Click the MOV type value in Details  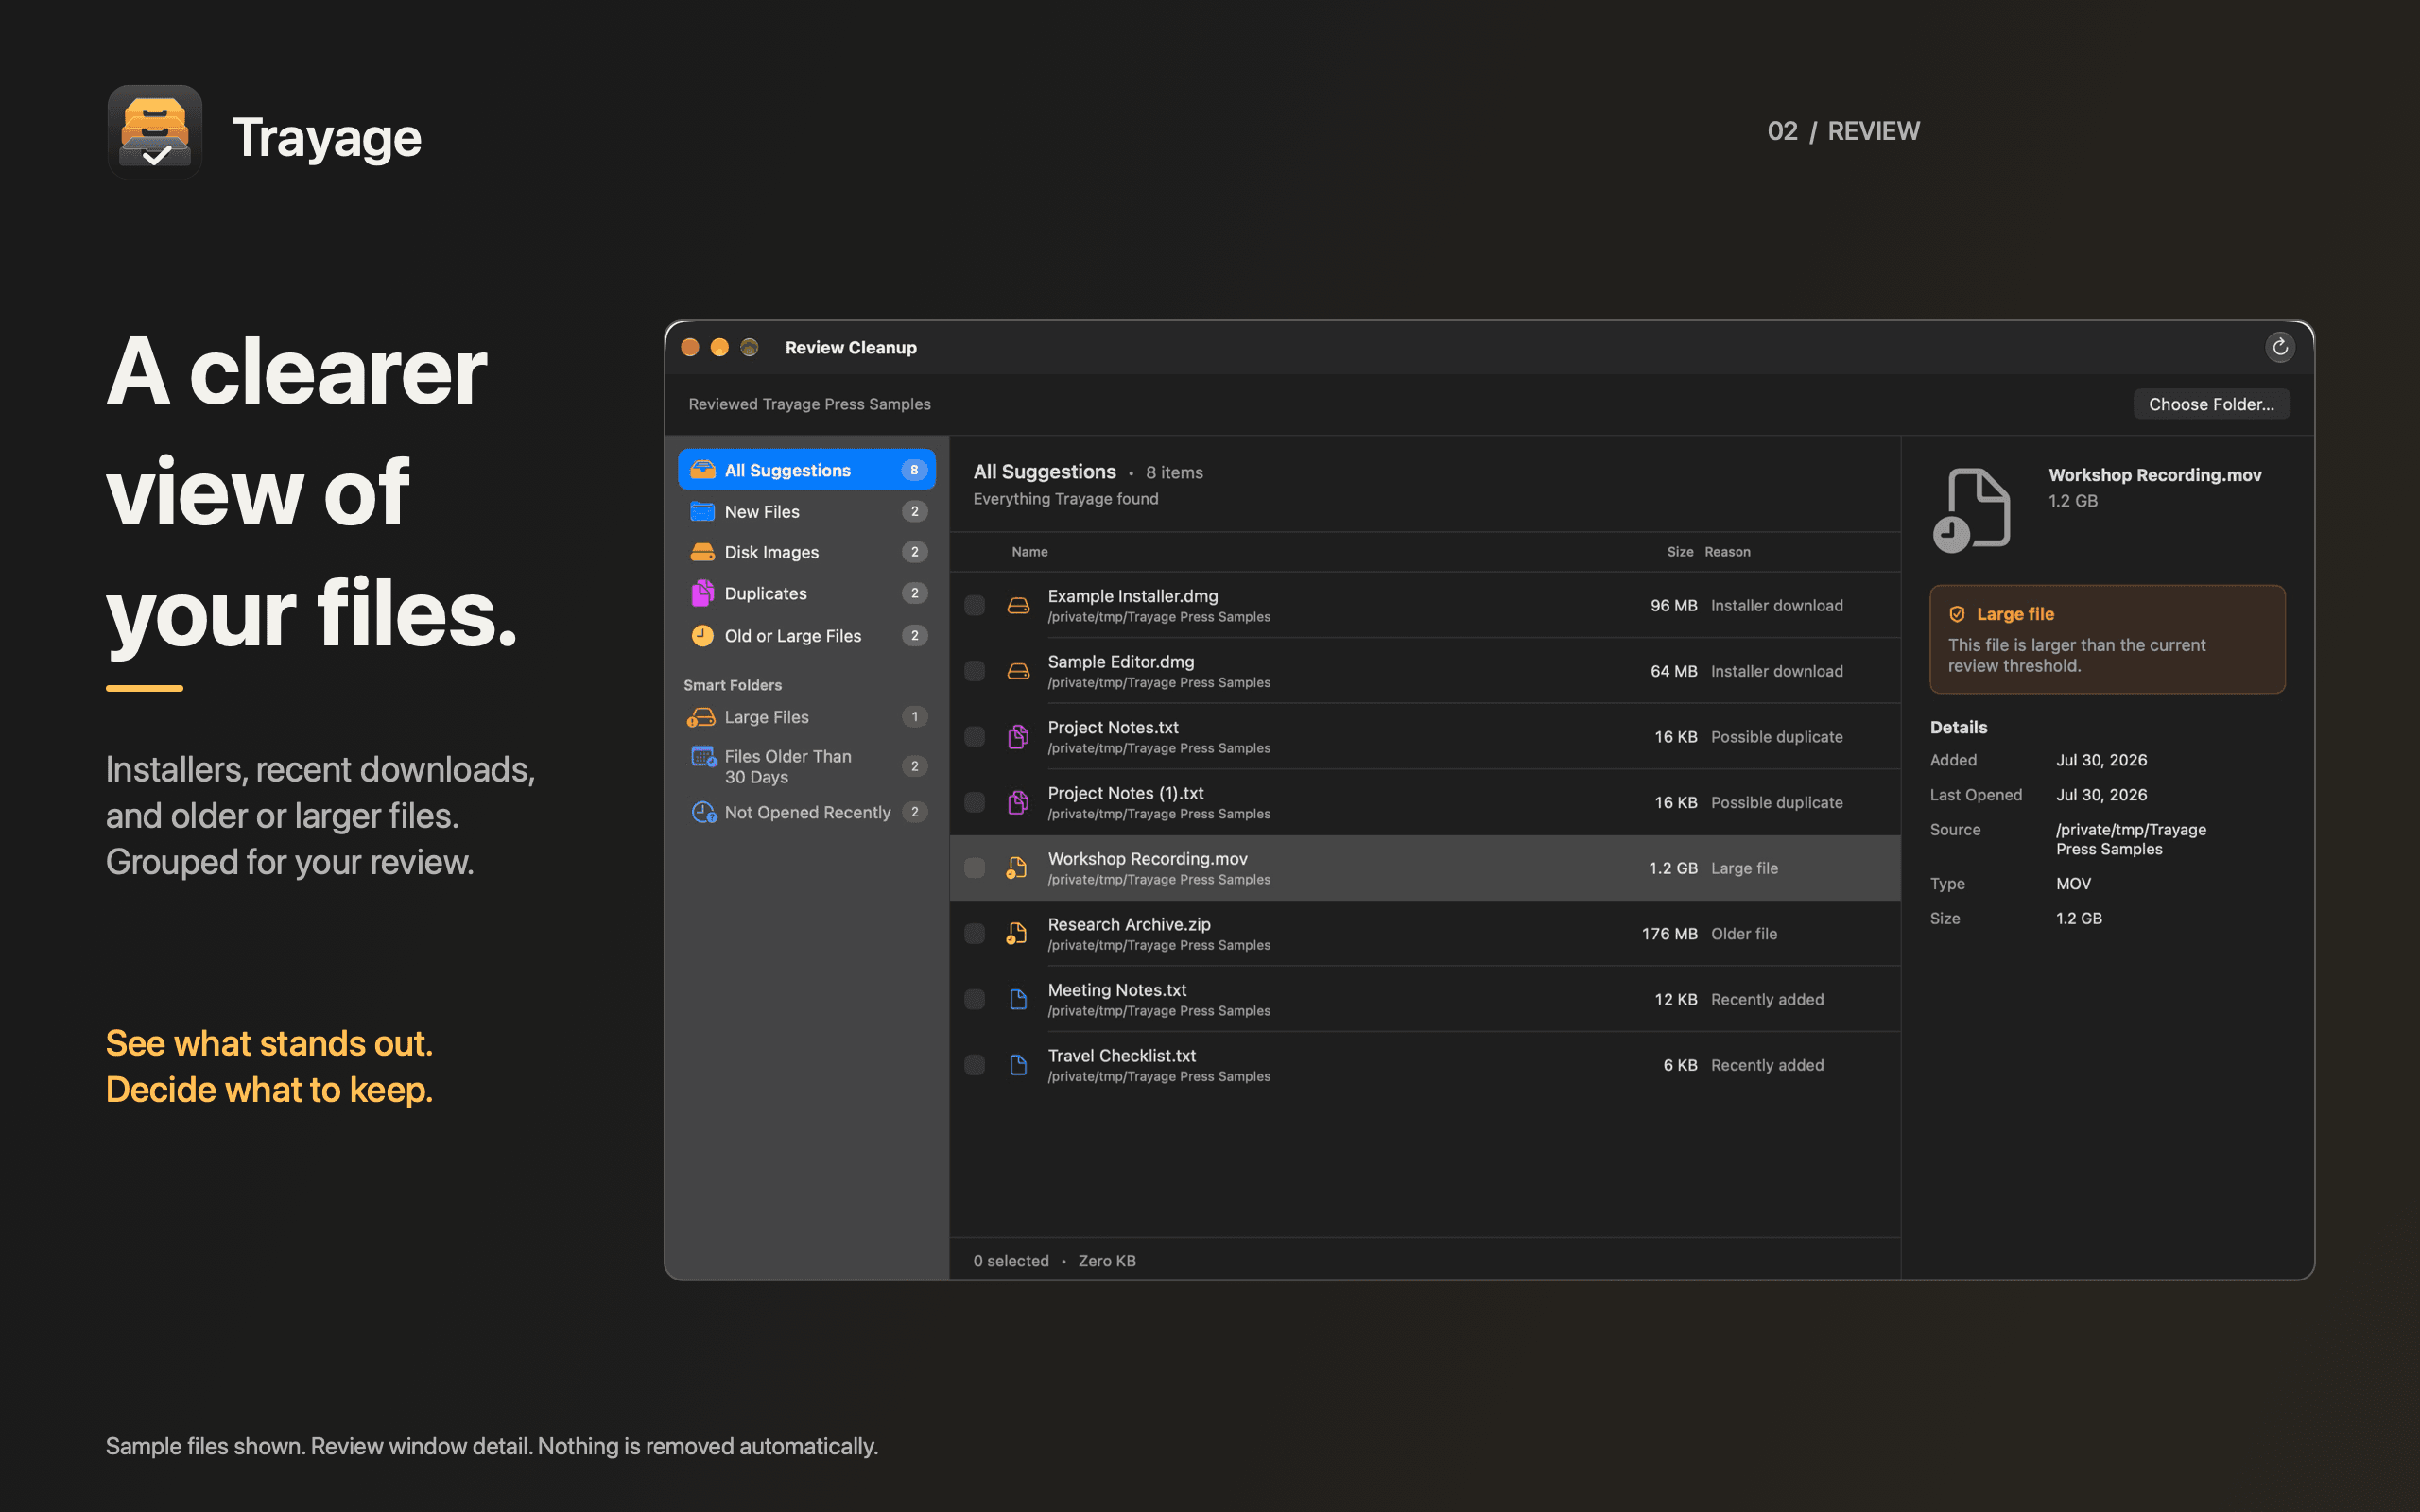[x=2073, y=884]
